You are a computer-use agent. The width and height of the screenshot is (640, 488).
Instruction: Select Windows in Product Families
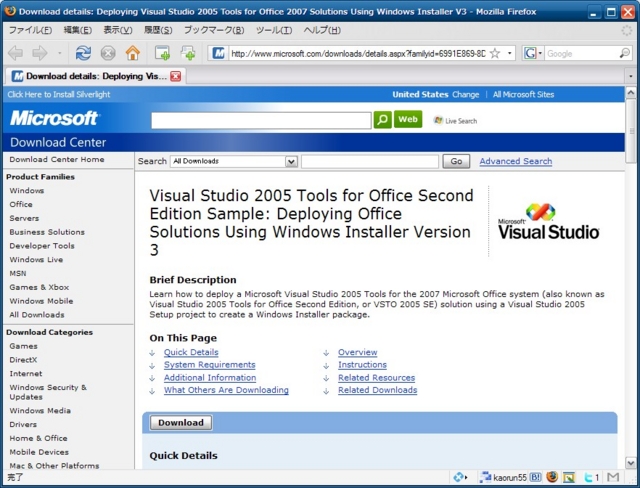coord(27,191)
